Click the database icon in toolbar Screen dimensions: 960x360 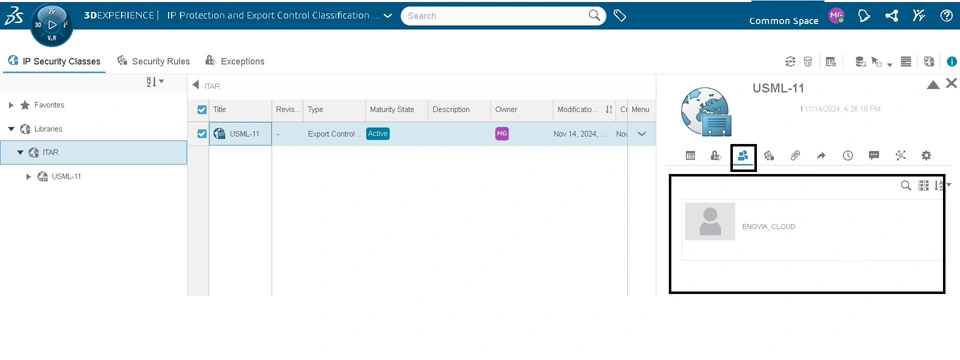pyautogui.click(x=860, y=61)
